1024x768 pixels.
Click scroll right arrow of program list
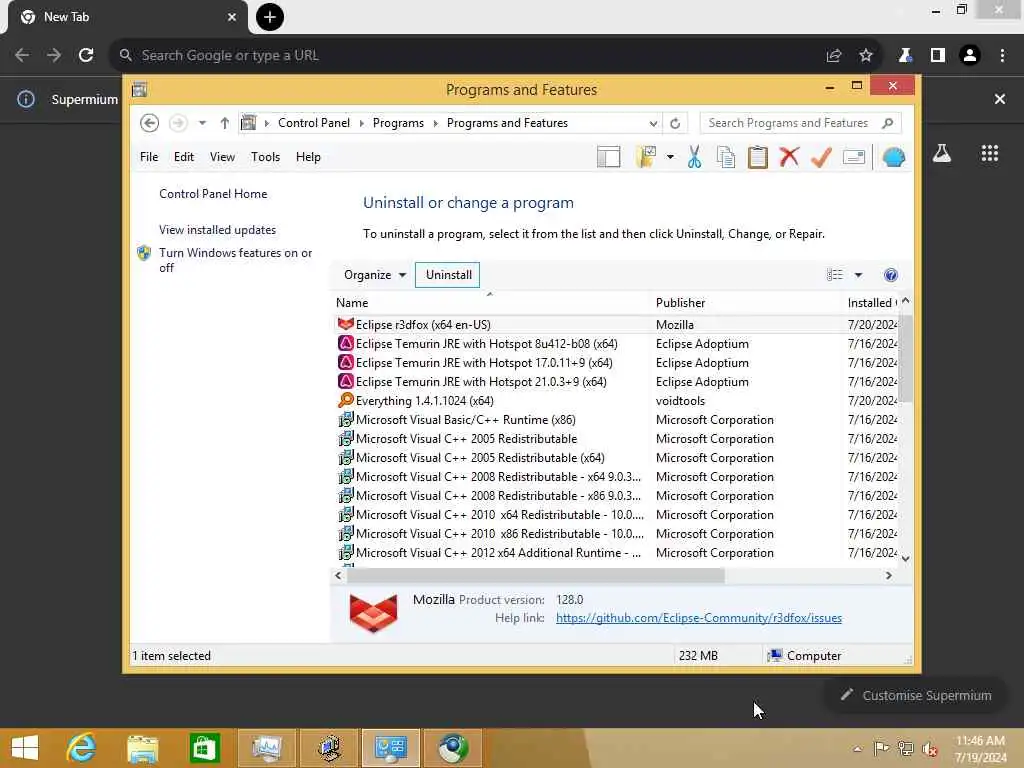888,575
